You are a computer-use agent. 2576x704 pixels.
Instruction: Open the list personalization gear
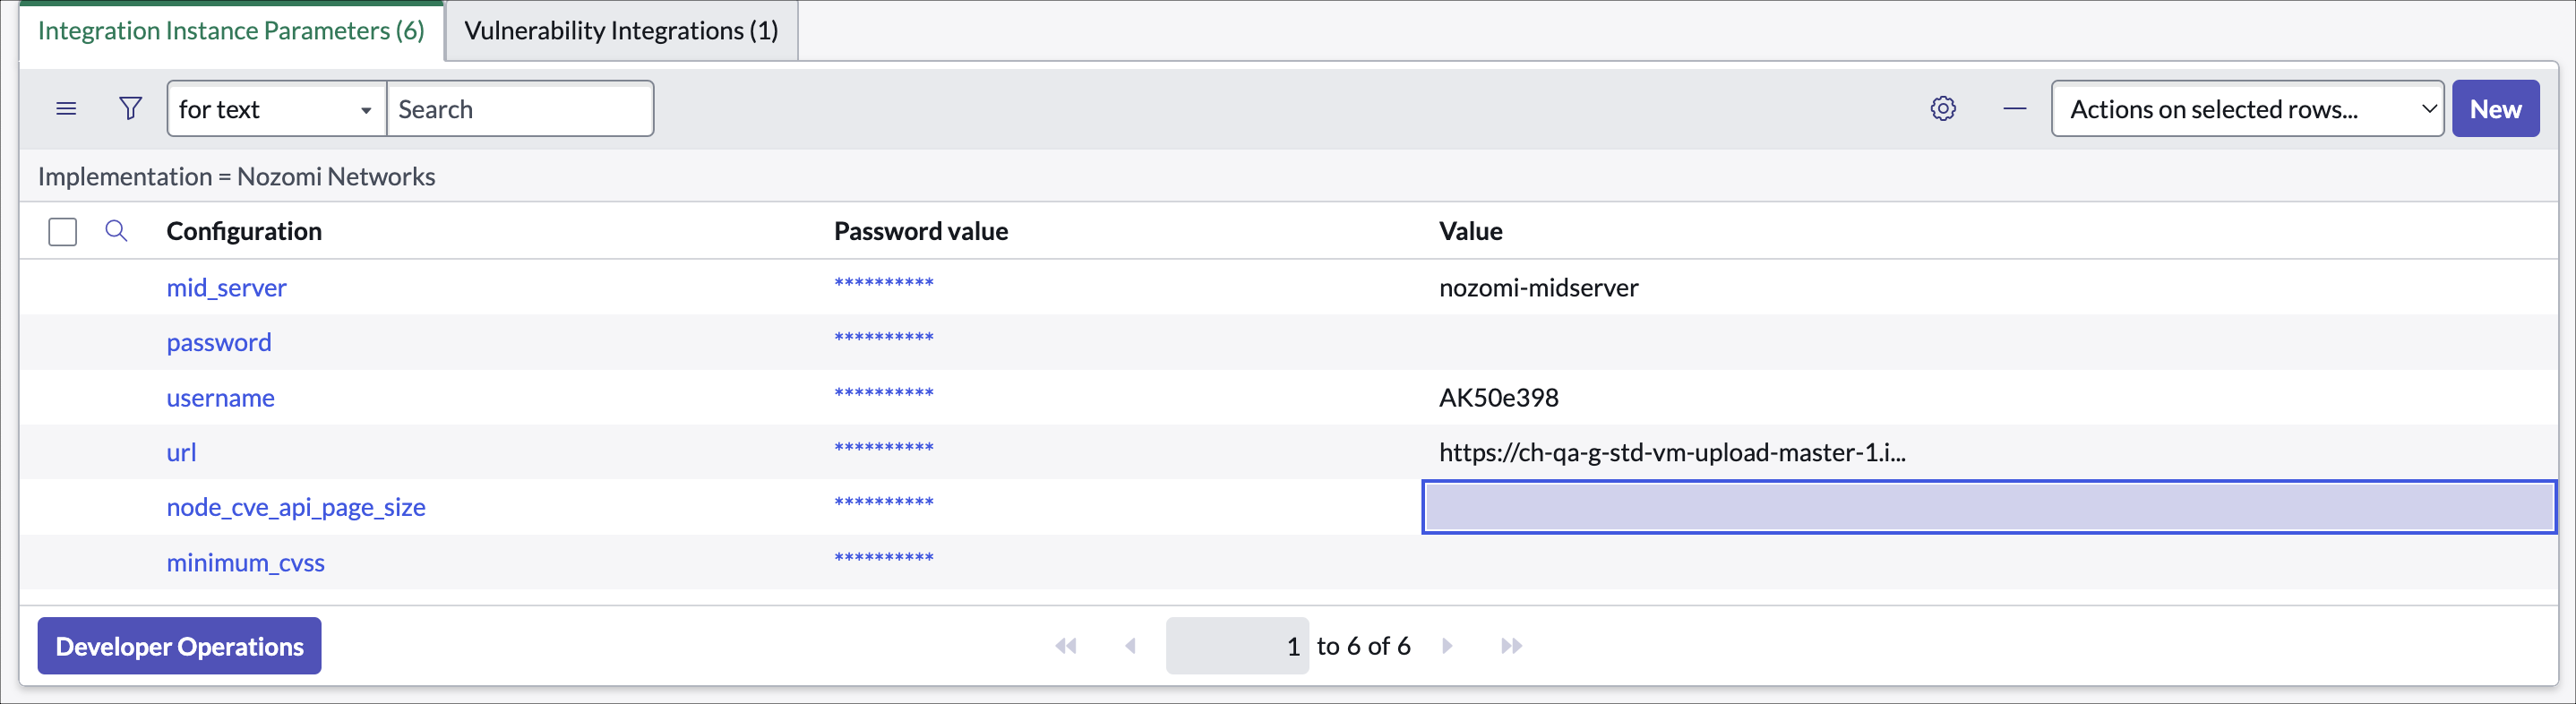pos(1943,108)
